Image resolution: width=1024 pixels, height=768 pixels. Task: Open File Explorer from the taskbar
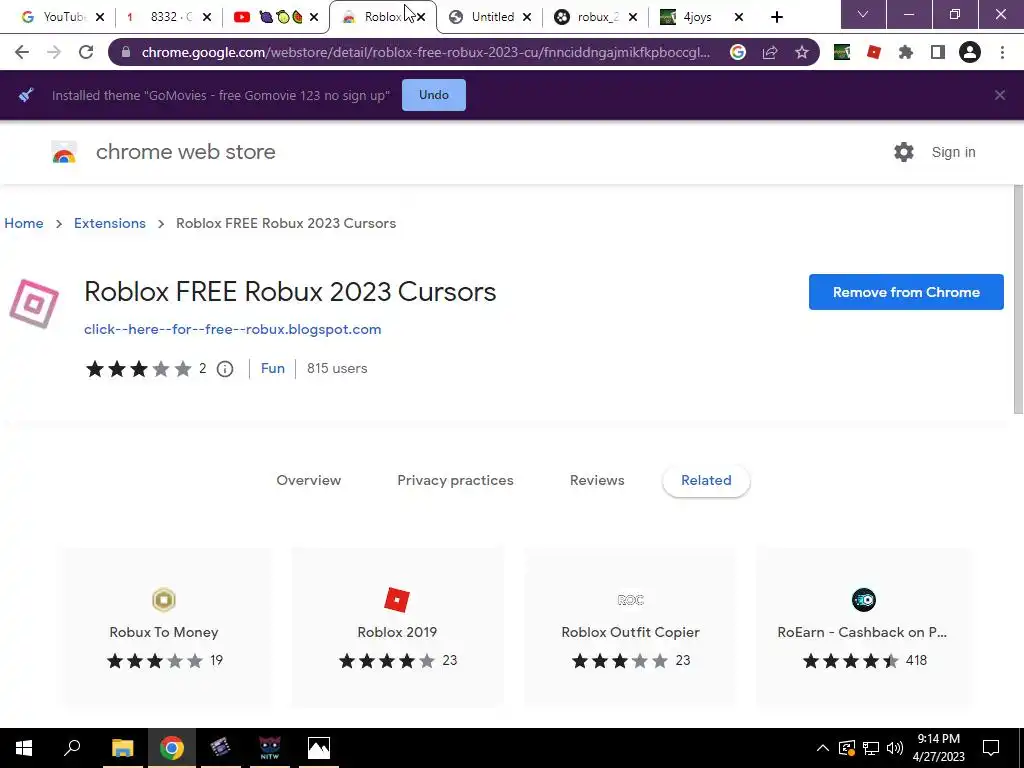[x=122, y=748]
